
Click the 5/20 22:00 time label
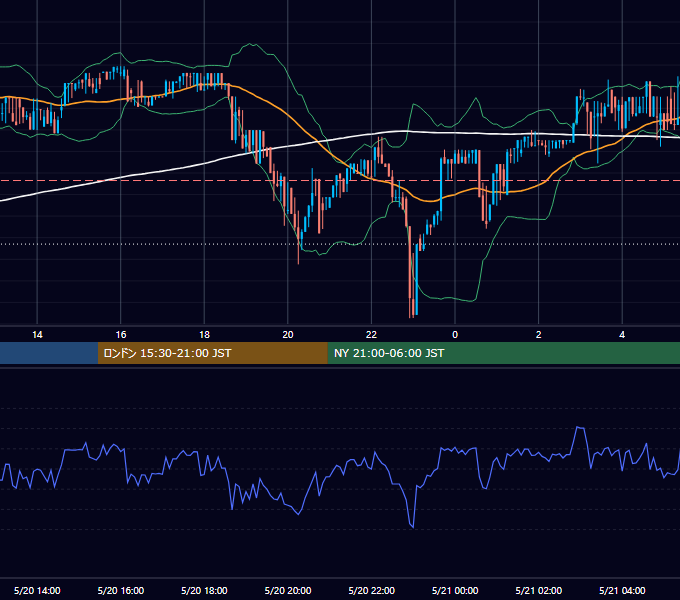pyautogui.click(x=372, y=590)
